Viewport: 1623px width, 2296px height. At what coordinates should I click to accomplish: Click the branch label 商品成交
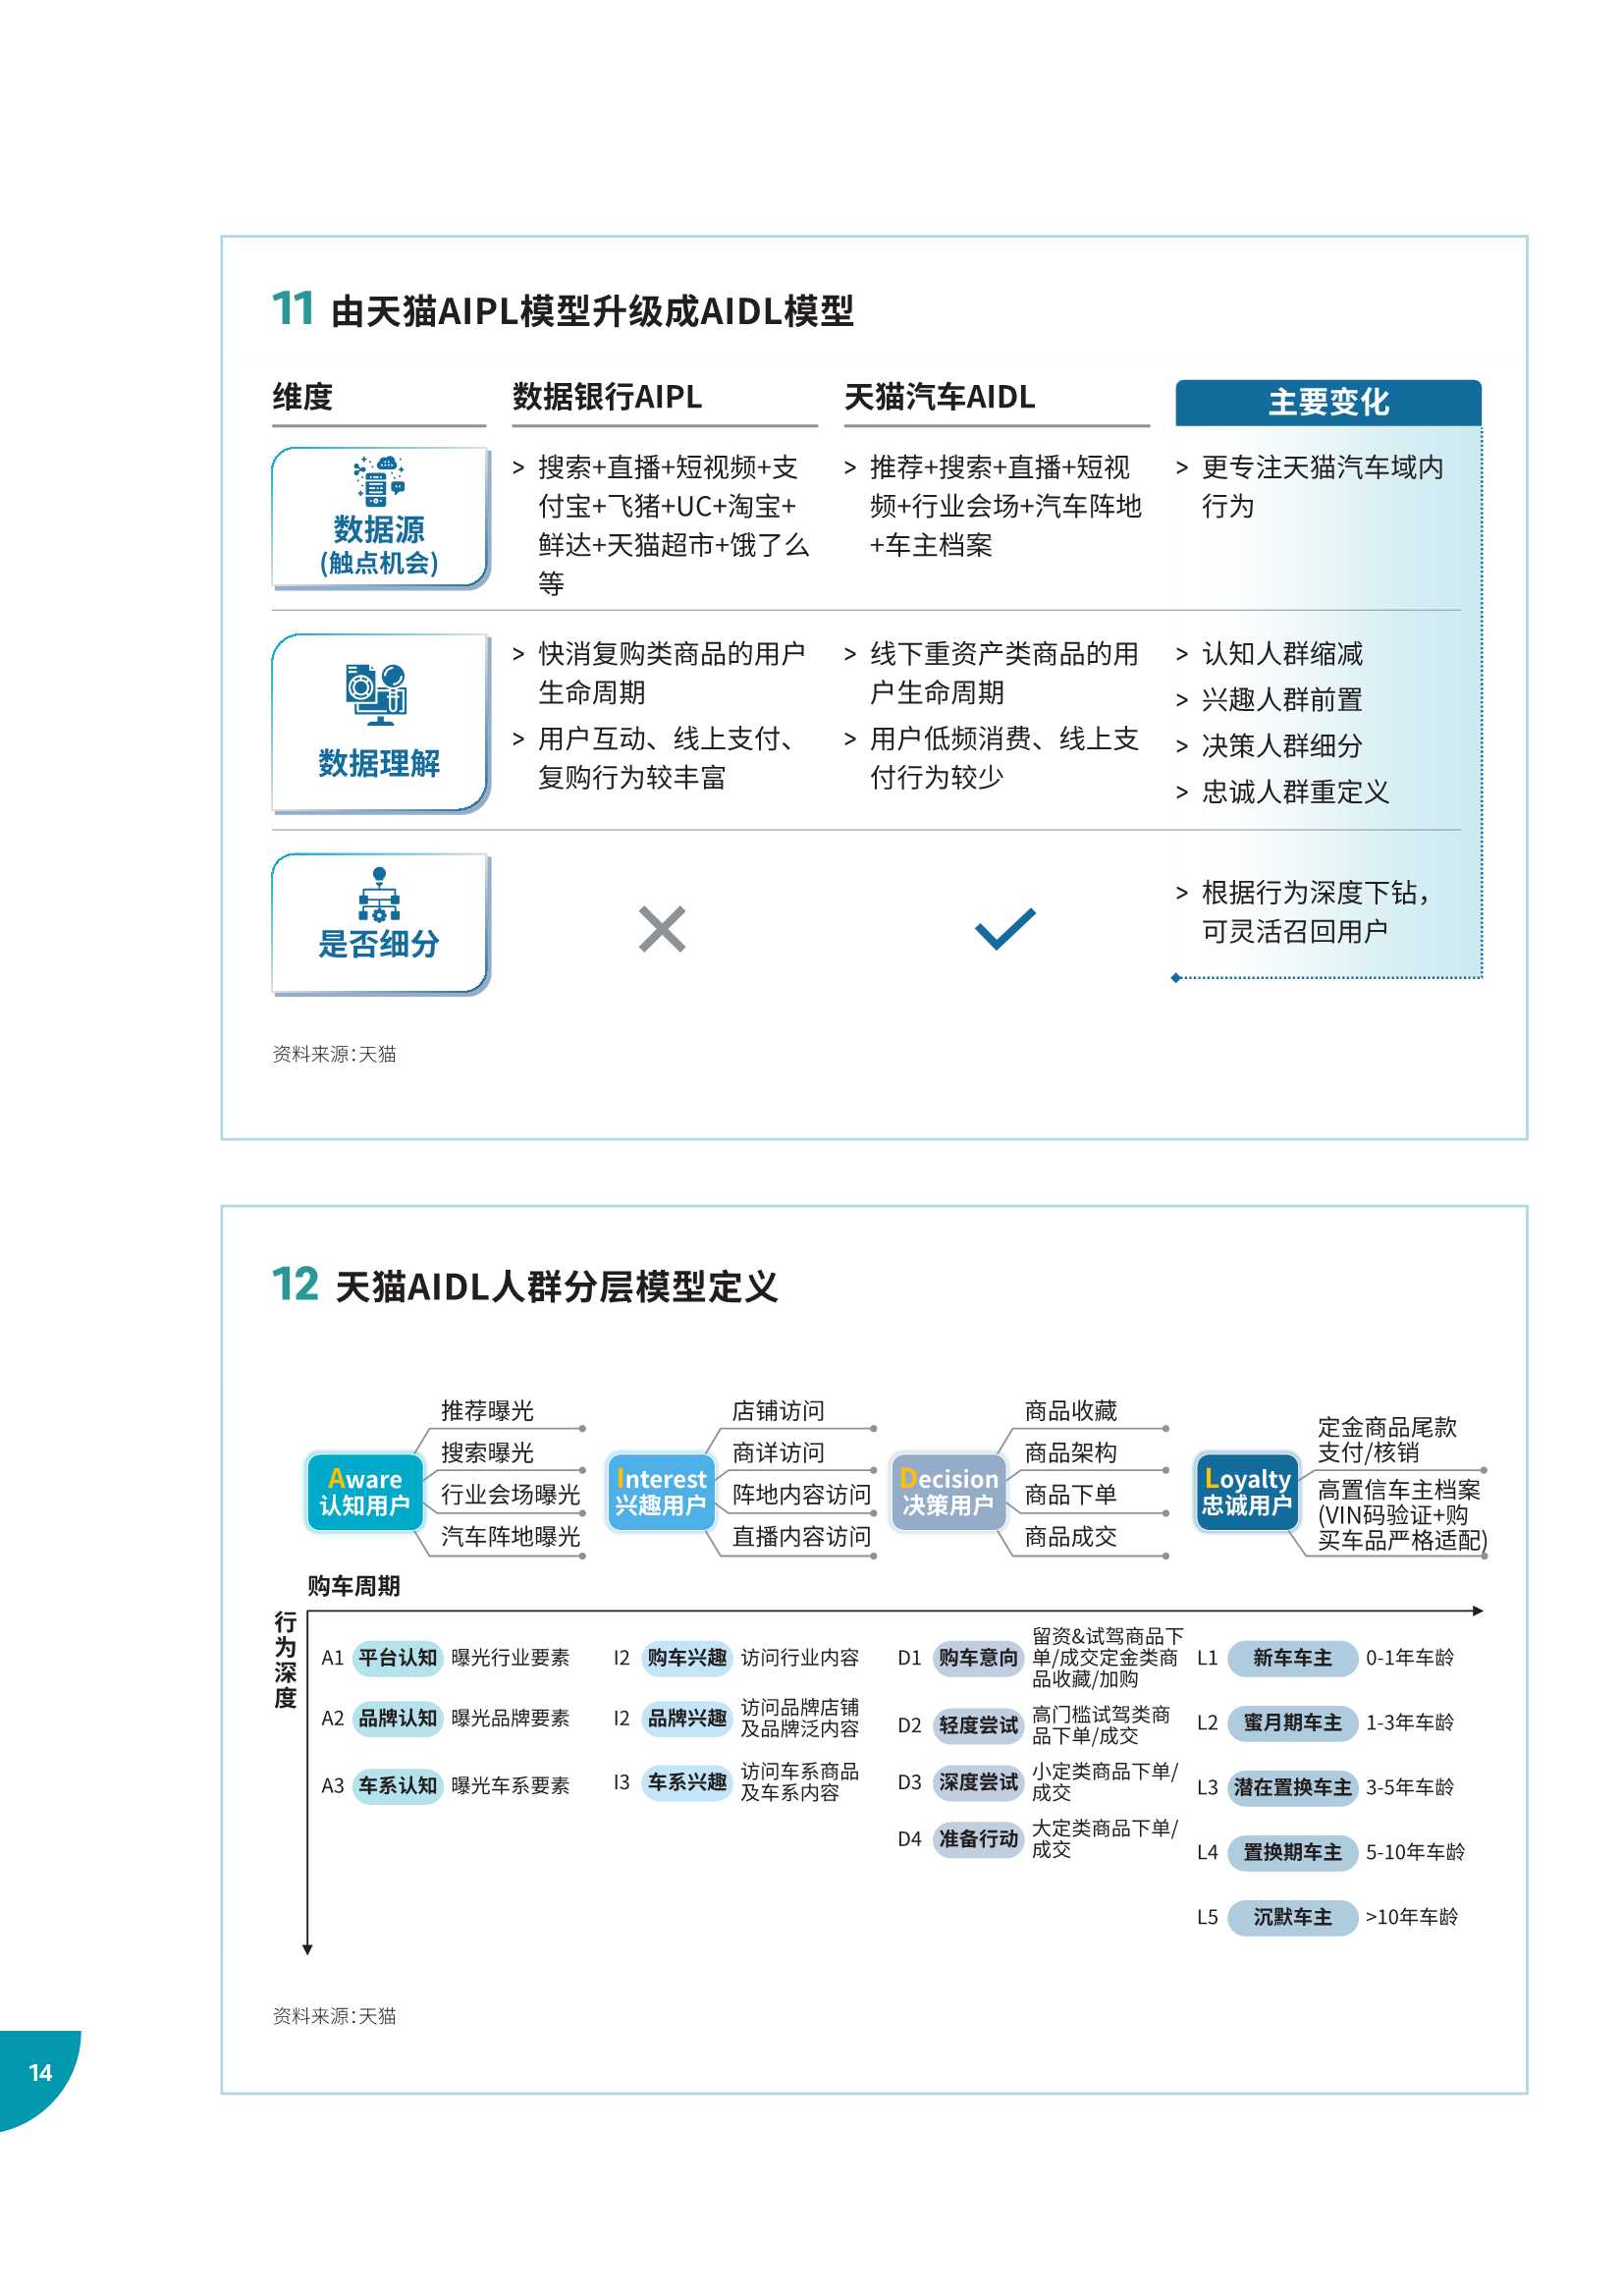[x=1070, y=1536]
